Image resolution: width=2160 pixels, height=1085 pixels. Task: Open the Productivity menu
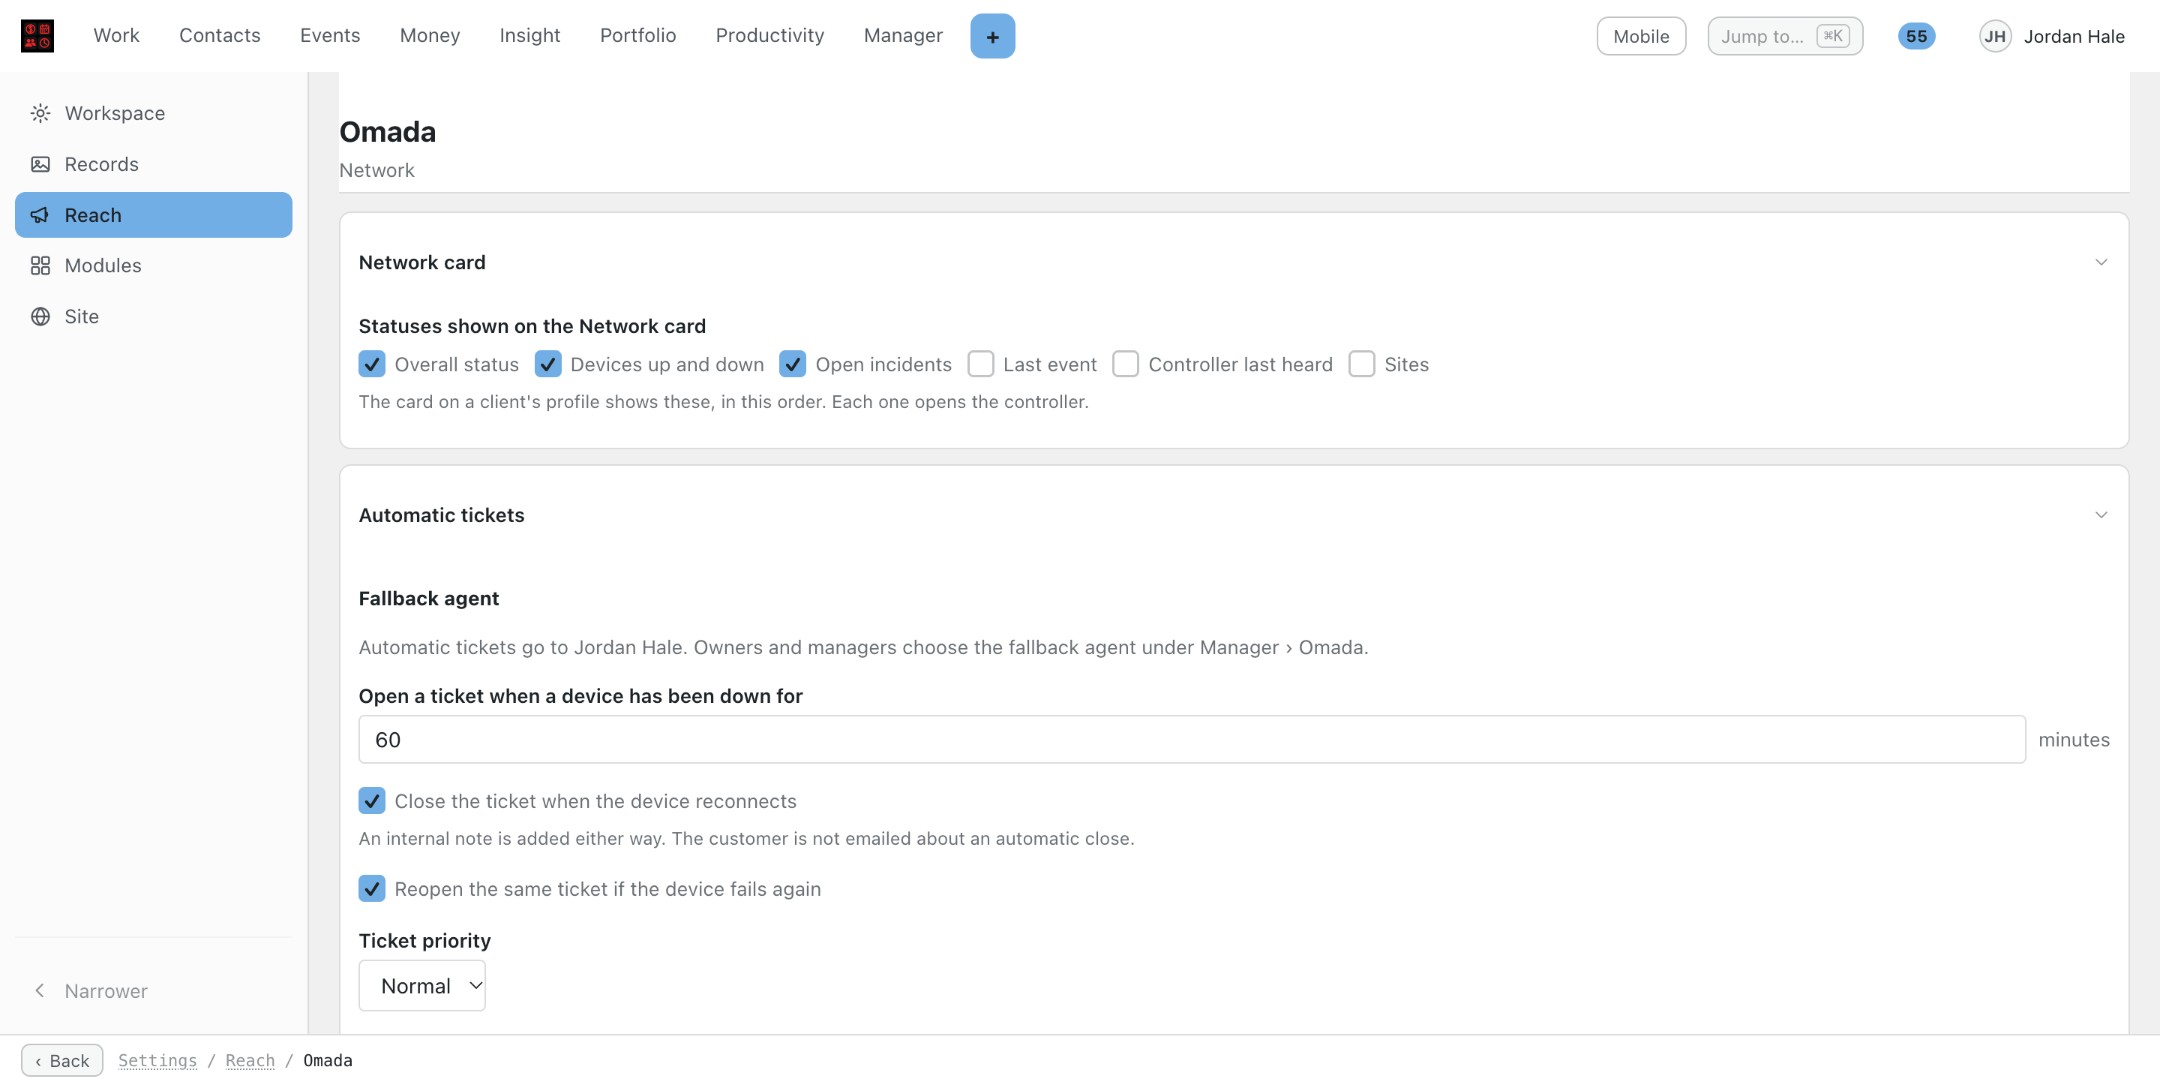pyautogui.click(x=770, y=35)
